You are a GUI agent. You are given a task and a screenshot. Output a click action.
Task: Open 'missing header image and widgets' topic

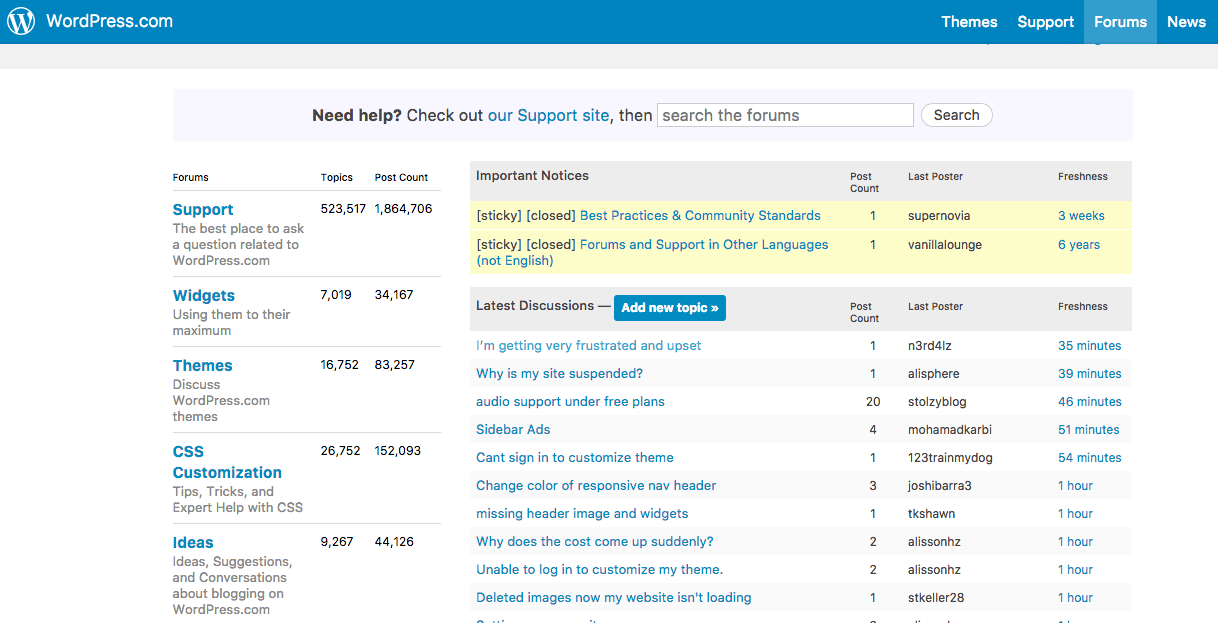582,513
